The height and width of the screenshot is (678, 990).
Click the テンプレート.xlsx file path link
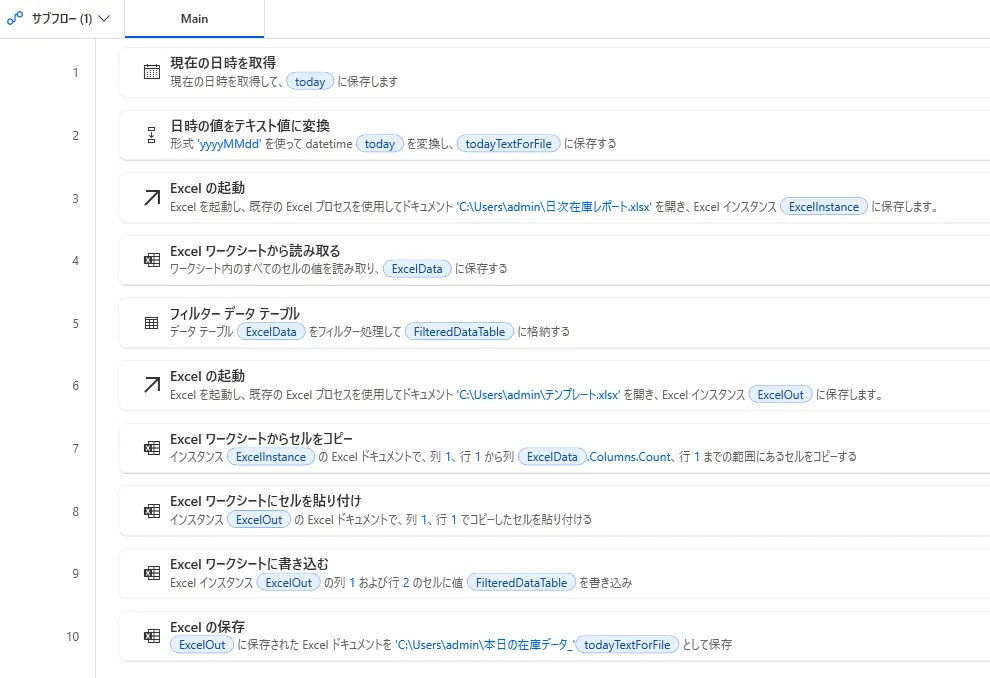tap(539, 395)
